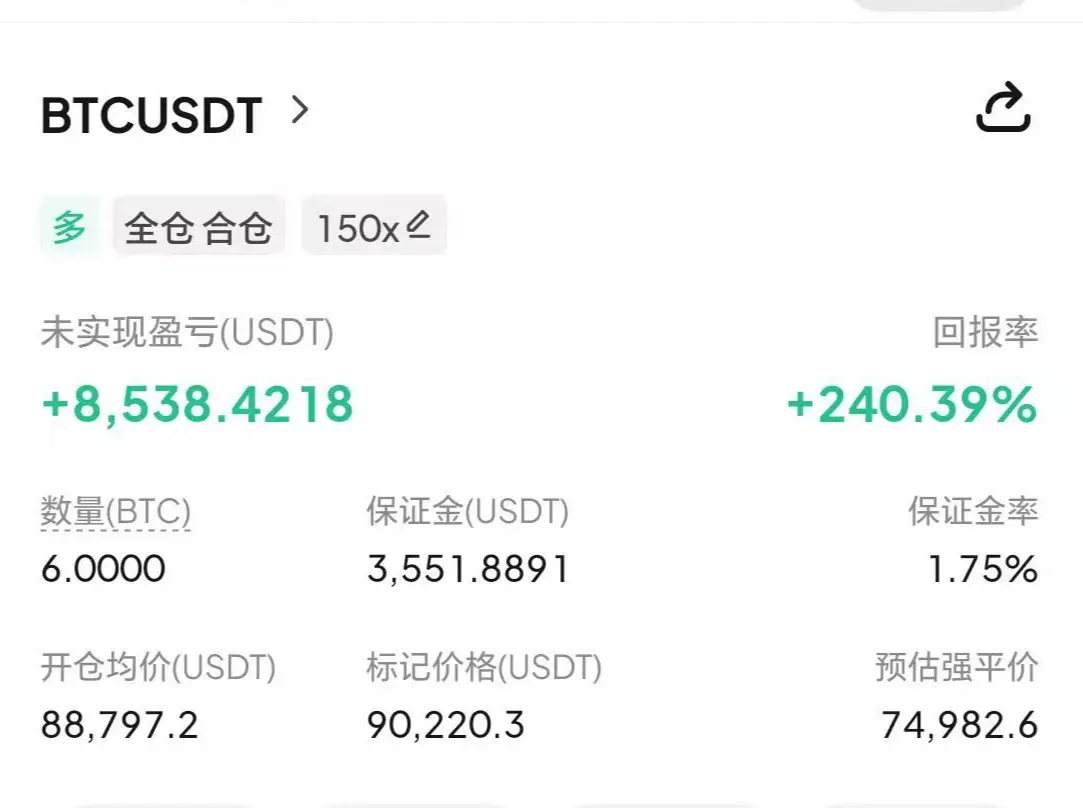
Task: Tap the share position icon
Action: tap(1003, 109)
